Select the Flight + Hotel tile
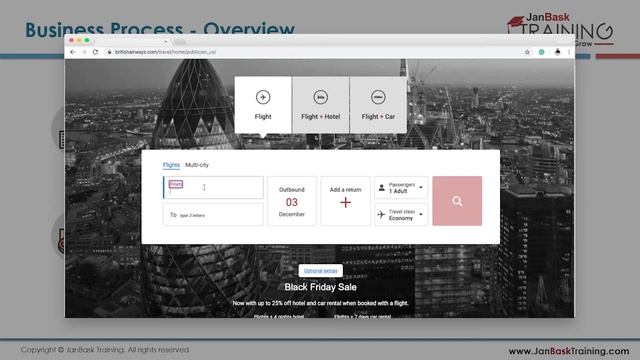This screenshot has height=360, width=640. click(320, 105)
